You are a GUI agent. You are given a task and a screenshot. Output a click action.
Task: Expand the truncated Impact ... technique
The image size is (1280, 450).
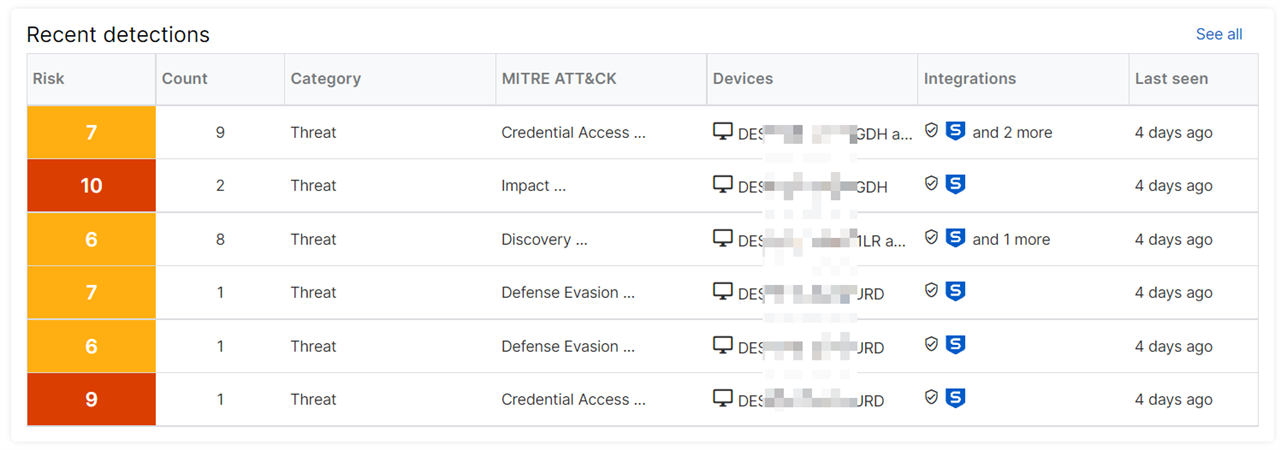534,186
